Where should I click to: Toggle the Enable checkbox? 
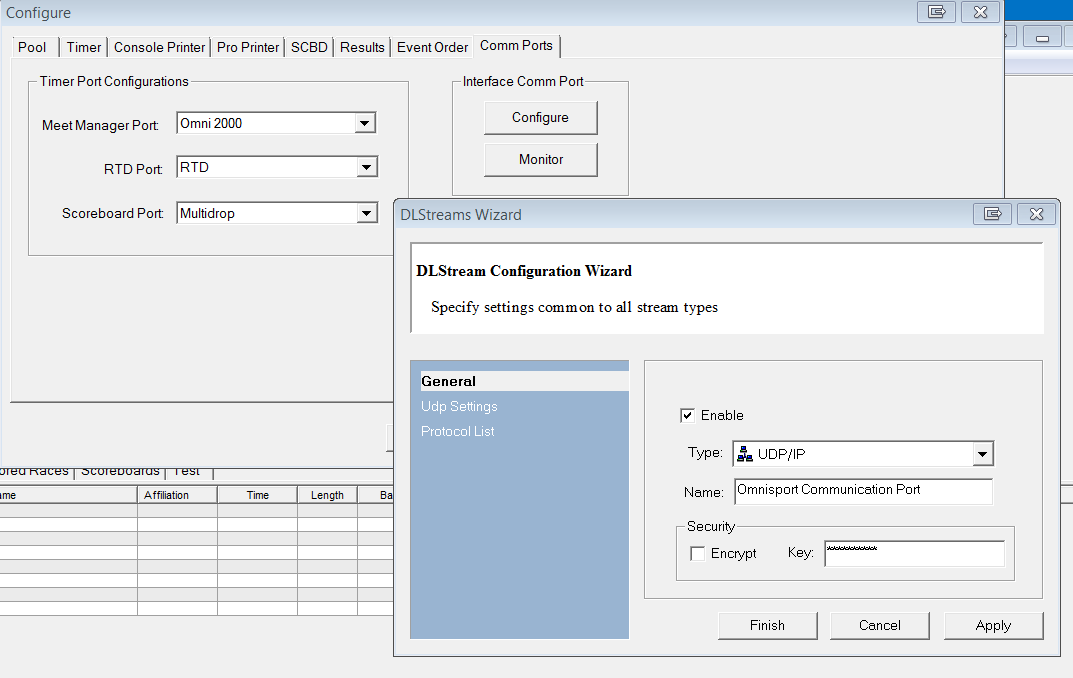(687, 415)
